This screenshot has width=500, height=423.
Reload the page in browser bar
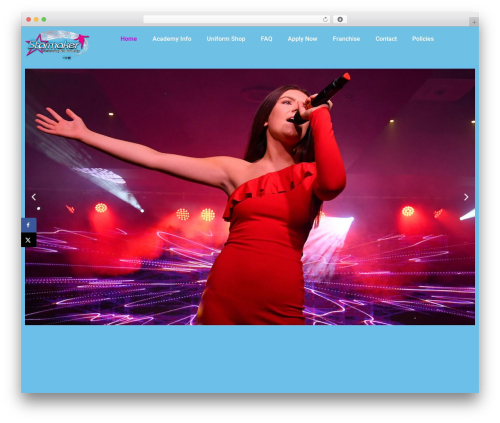(325, 19)
